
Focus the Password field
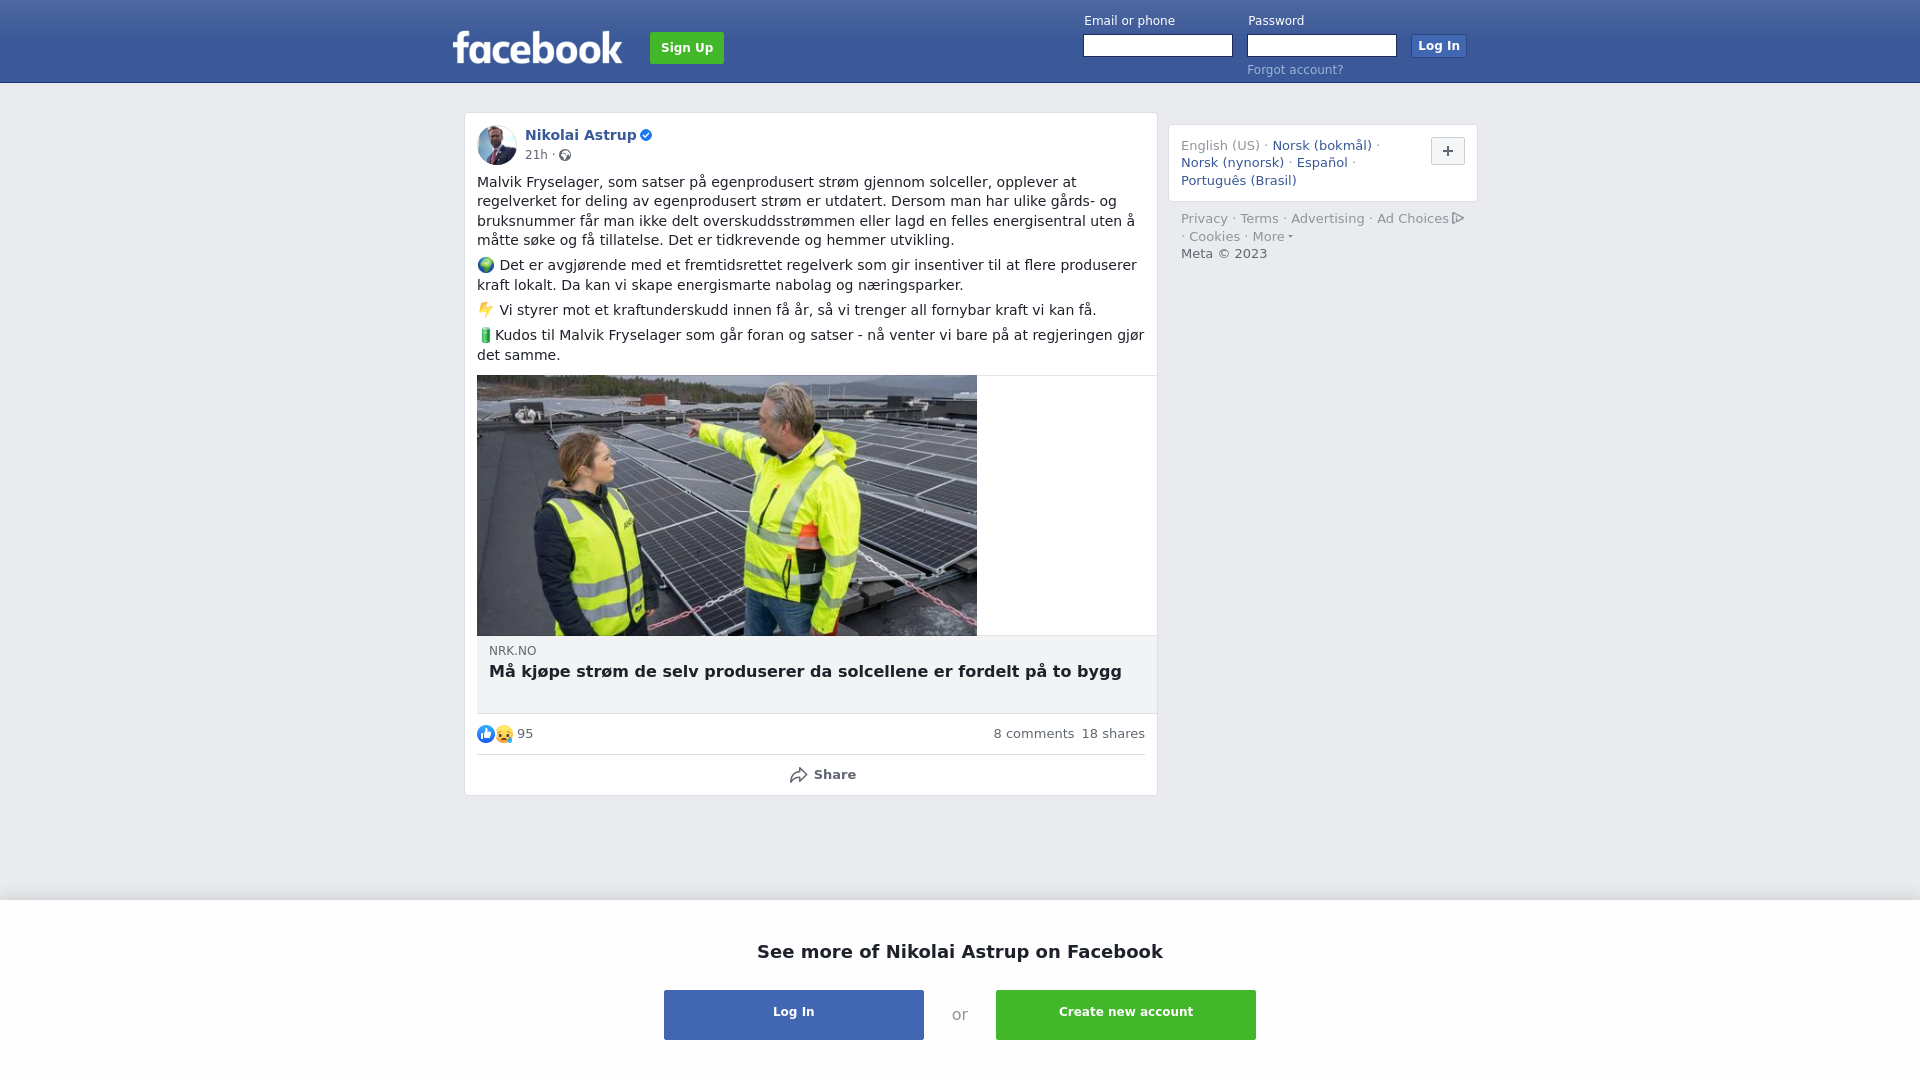(1322, 46)
